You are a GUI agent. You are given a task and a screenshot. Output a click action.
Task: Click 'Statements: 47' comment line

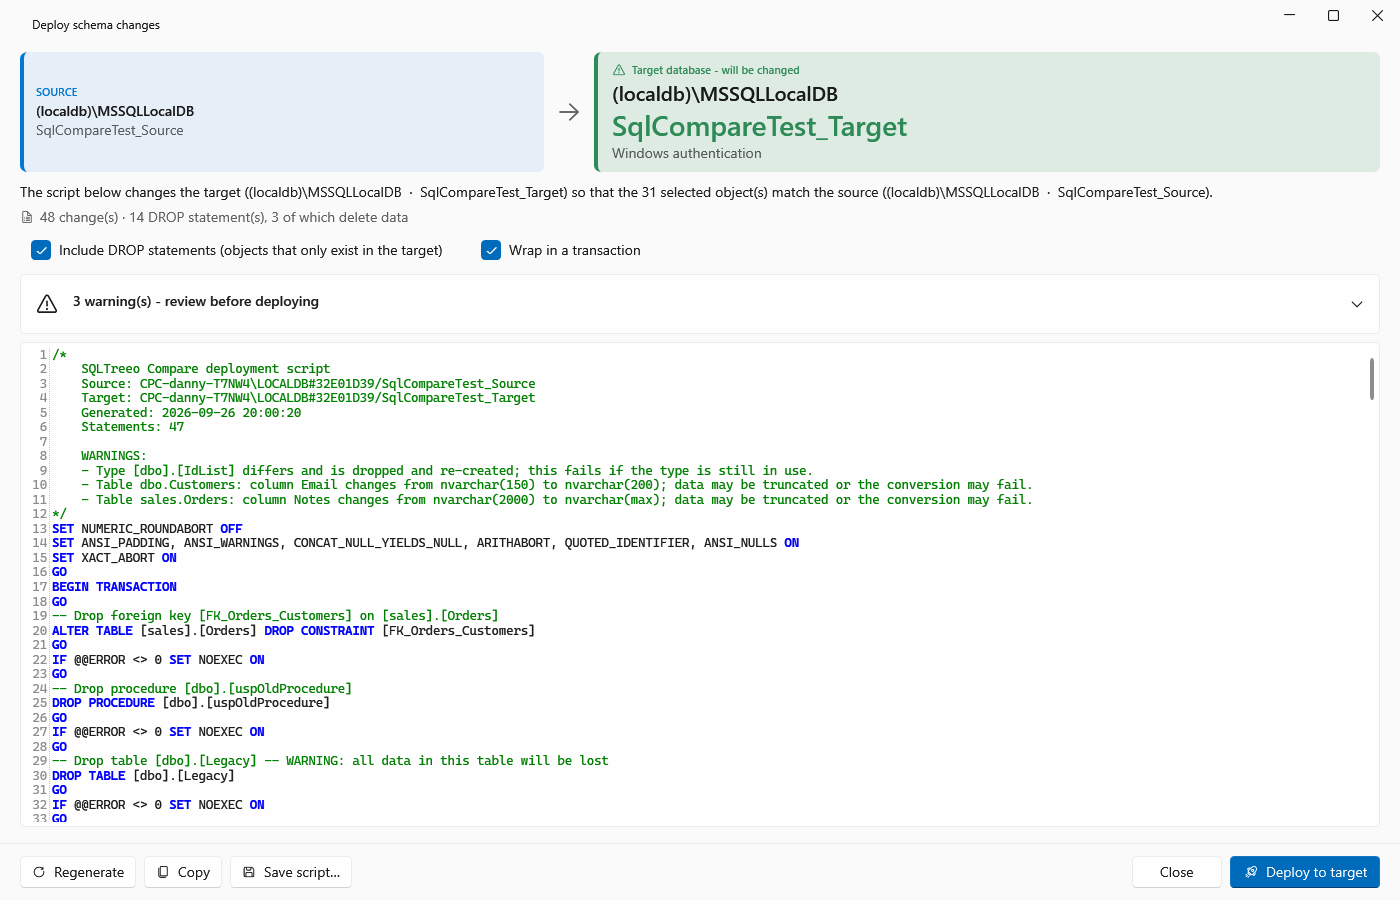point(132,427)
